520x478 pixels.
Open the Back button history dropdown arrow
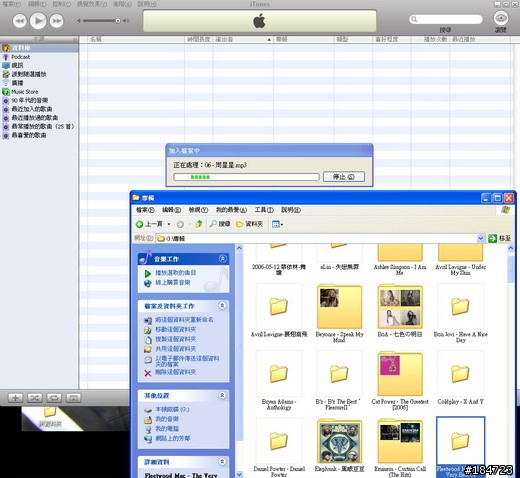click(x=169, y=224)
